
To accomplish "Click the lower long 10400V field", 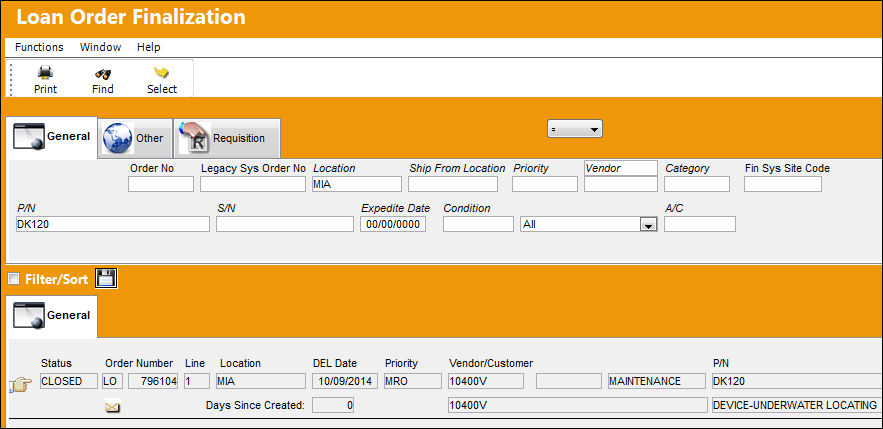I will tap(578, 405).
